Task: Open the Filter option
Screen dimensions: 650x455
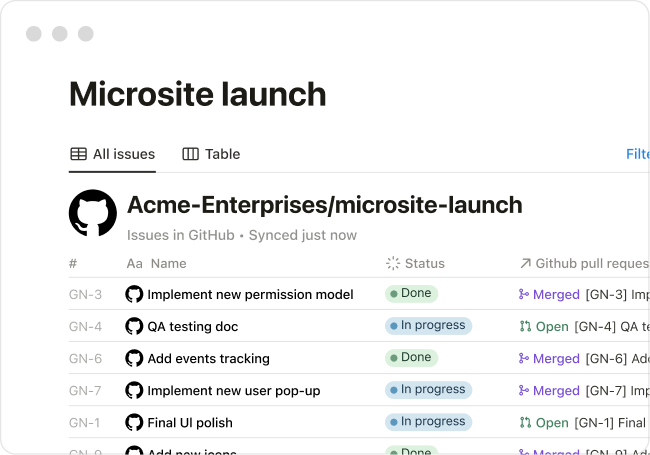Action: pos(637,154)
